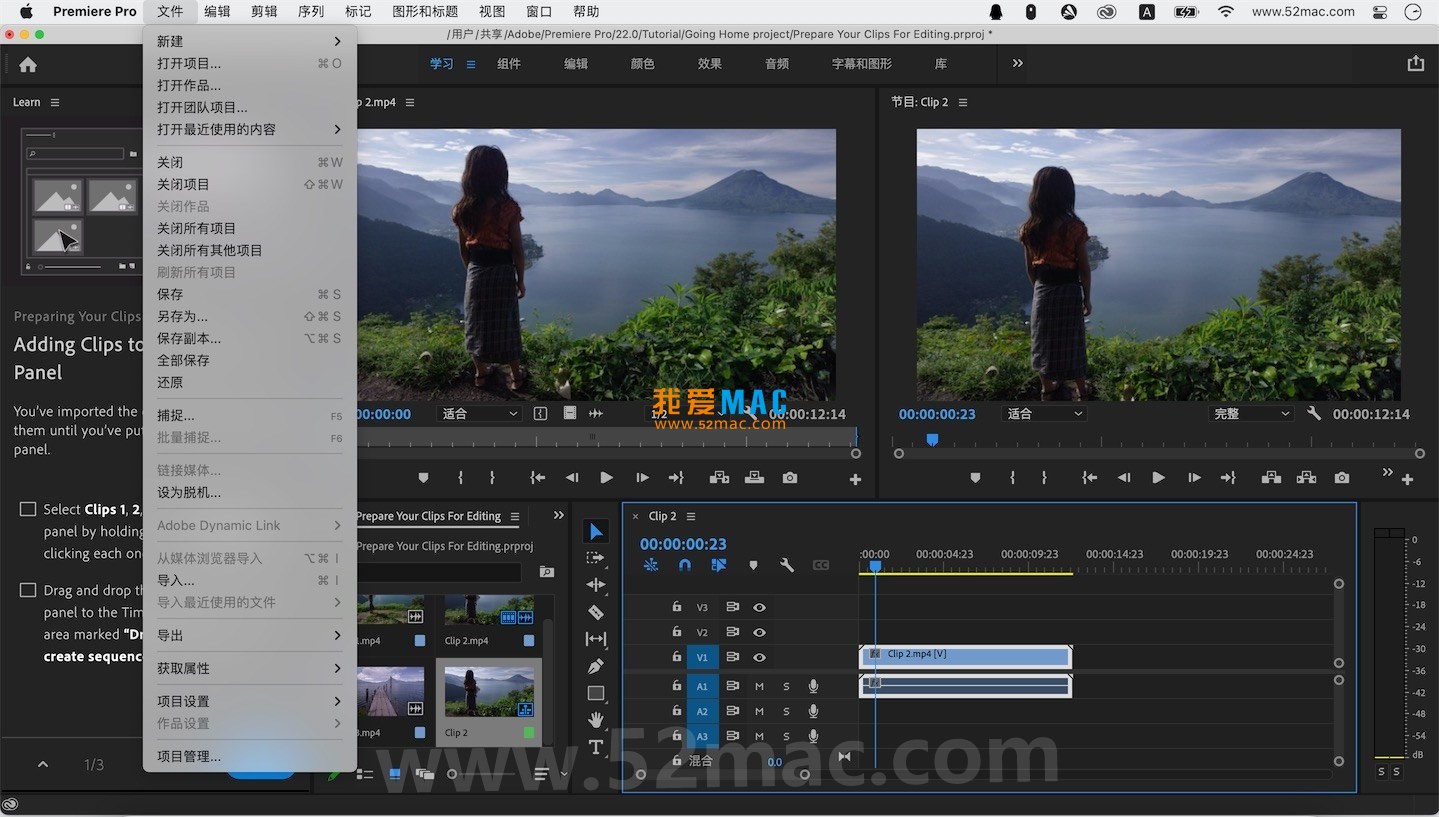Toggle lock on the V2 track
Viewport: 1439px width, 817px height.
click(677, 632)
